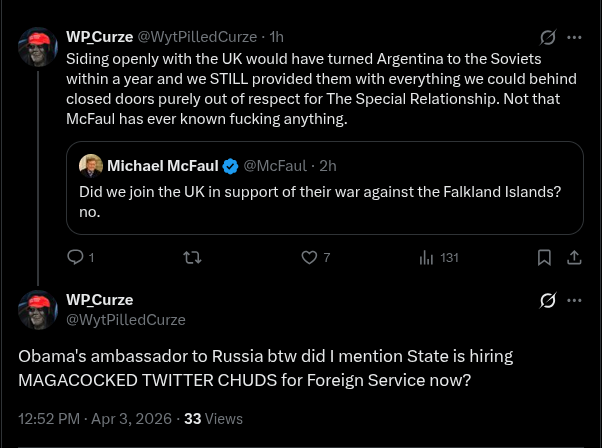The image size is (602, 448).
Task: Bookmark the first WP_Curze tweet
Action: pyautogui.click(x=544, y=257)
